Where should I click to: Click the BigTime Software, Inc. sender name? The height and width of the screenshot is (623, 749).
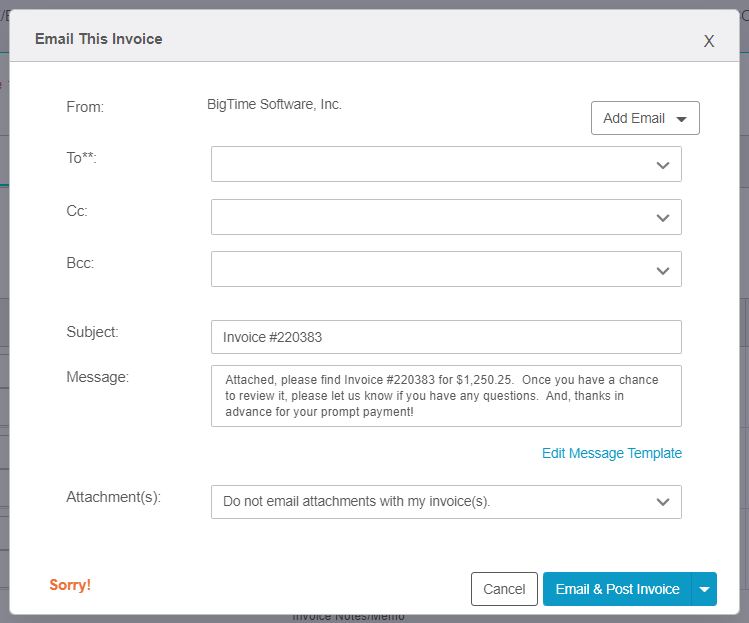pos(274,104)
